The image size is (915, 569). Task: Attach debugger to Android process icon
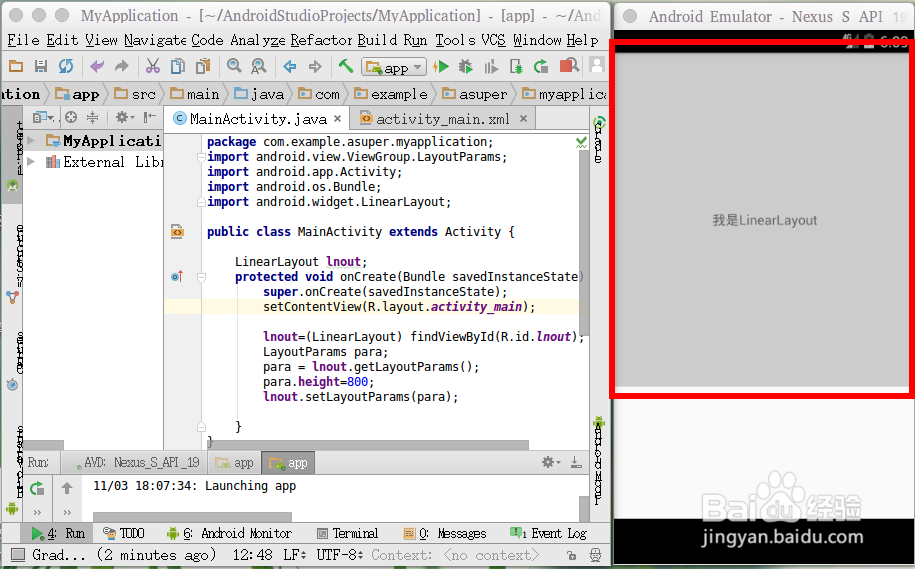(x=516, y=67)
